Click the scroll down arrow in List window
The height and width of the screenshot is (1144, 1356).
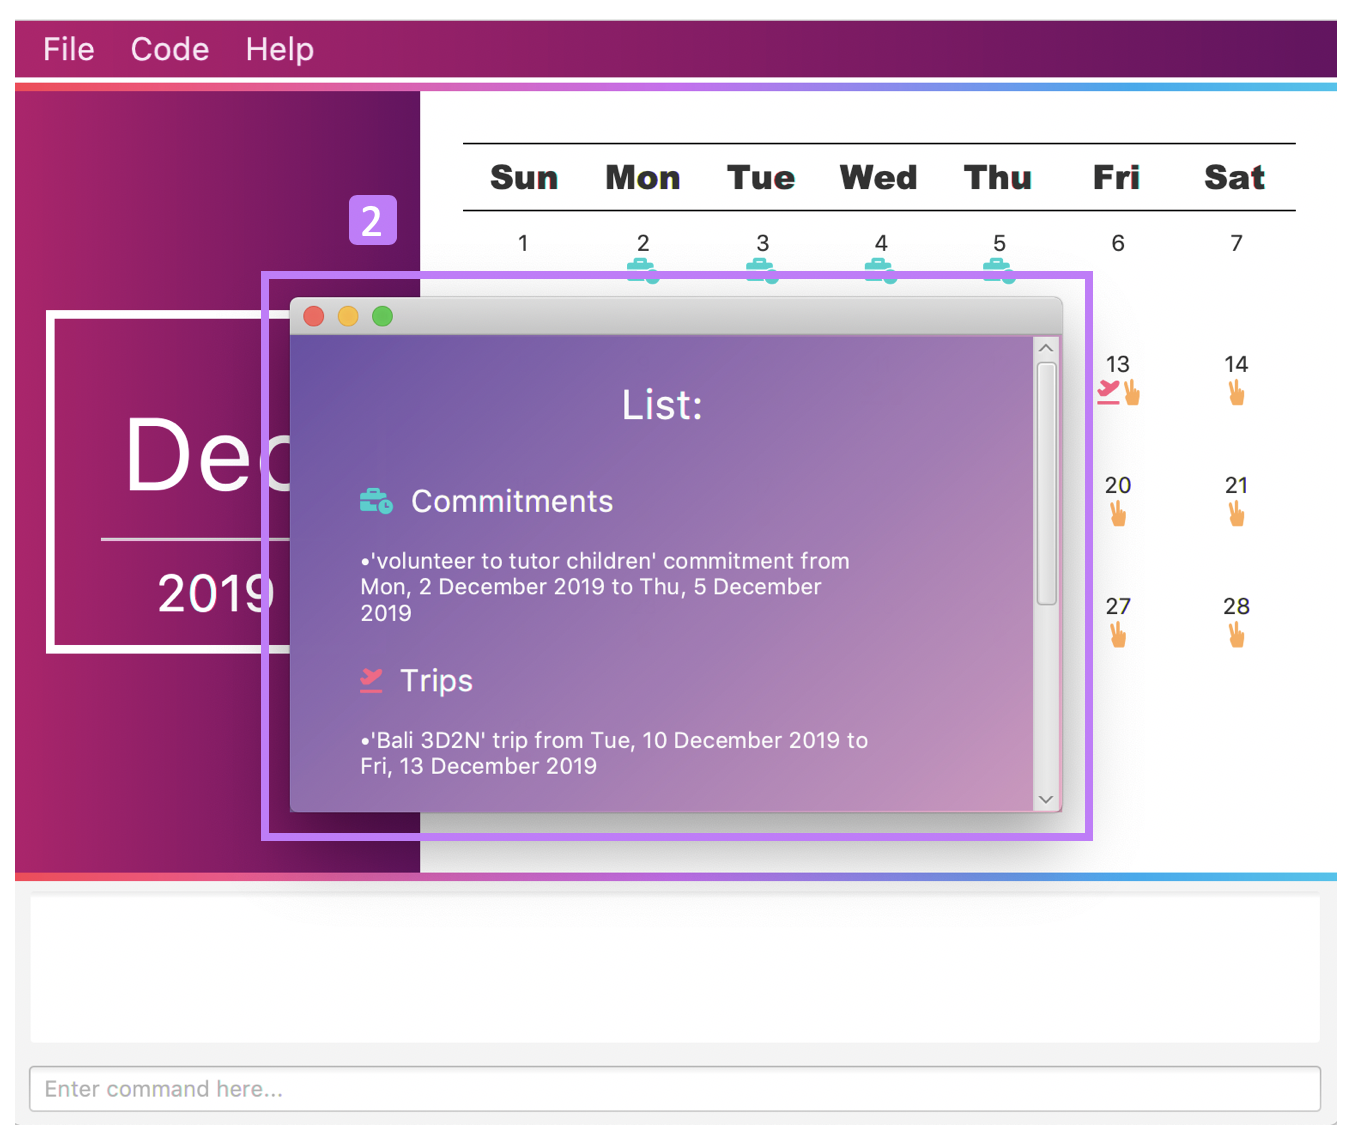click(x=1046, y=799)
